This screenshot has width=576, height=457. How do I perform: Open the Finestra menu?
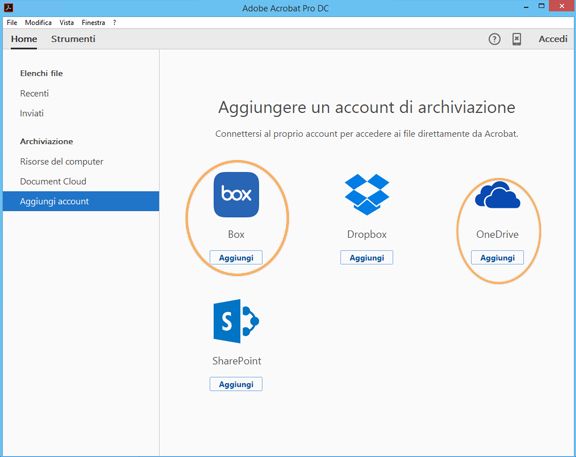pos(93,22)
